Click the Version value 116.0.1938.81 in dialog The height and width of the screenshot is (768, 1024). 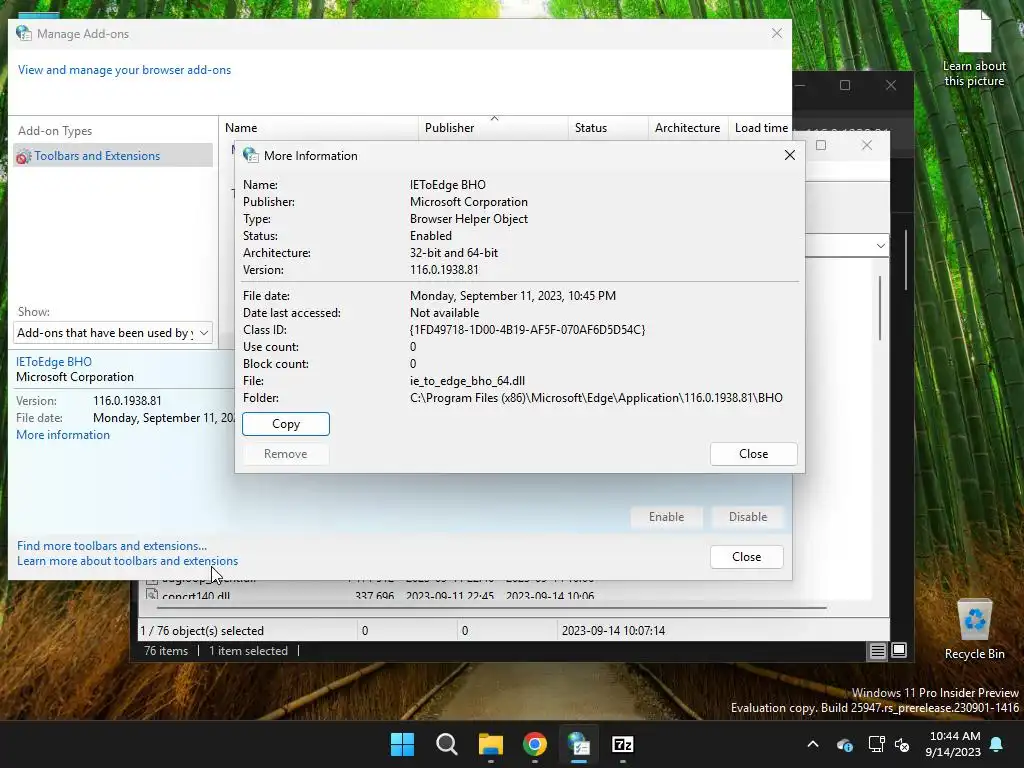tap(444, 270)
